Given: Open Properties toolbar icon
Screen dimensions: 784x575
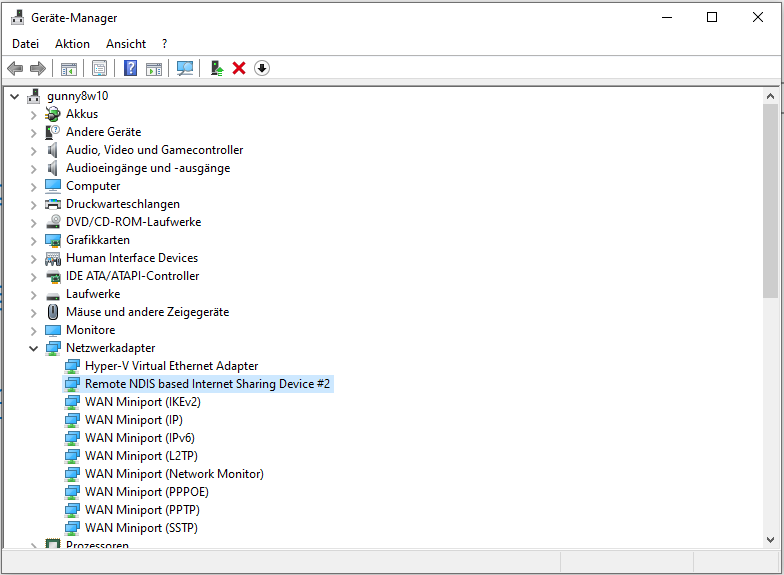Looking at the screenshot, I should (100, 68).
